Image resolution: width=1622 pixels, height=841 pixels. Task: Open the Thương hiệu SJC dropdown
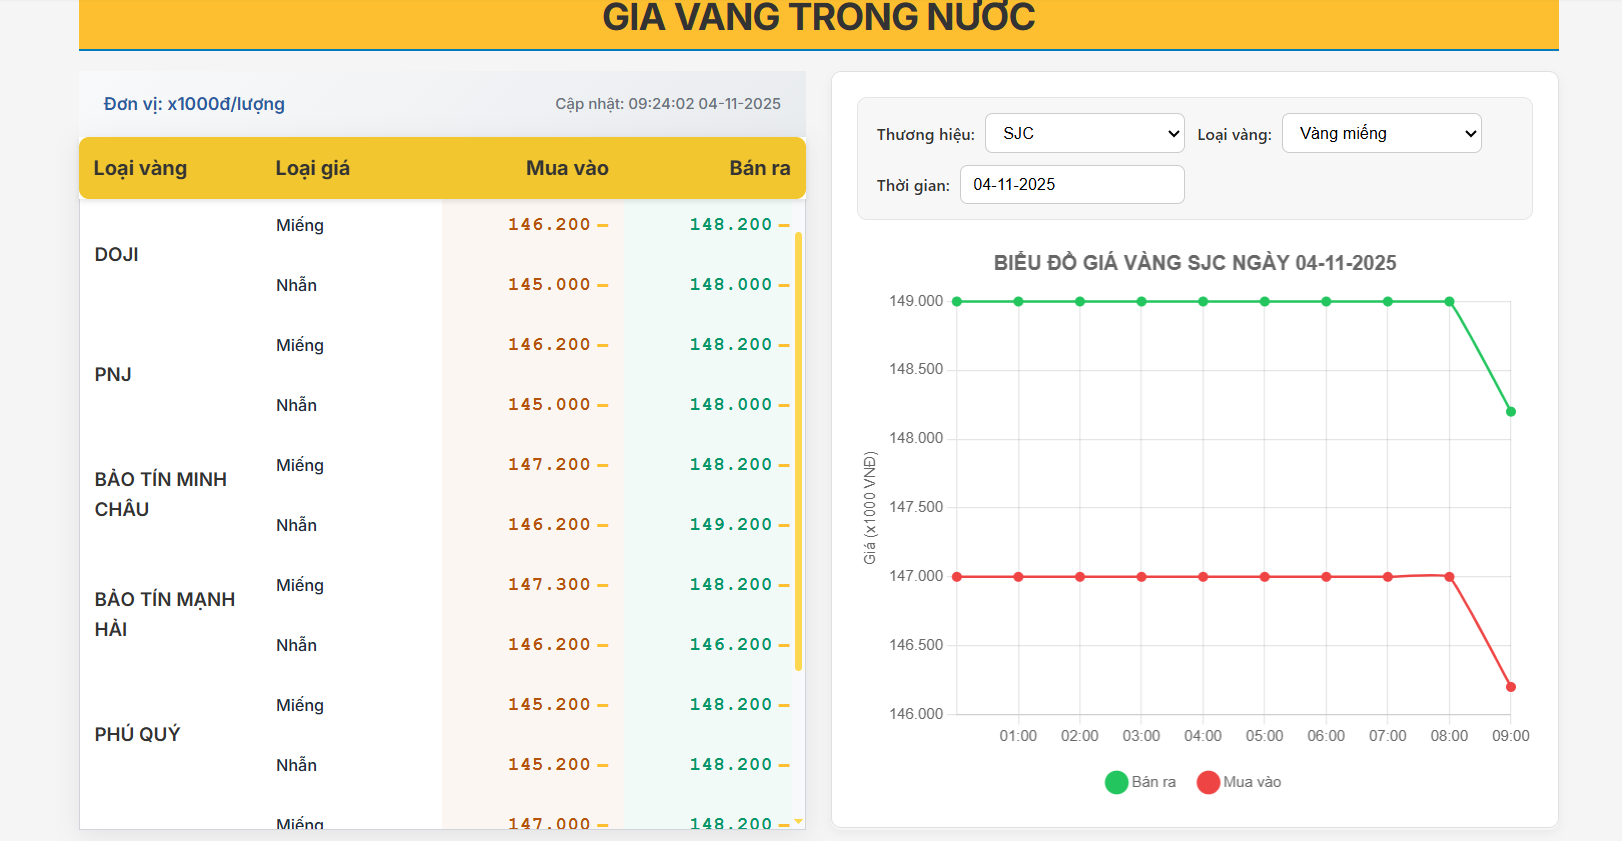(1084, 133)
